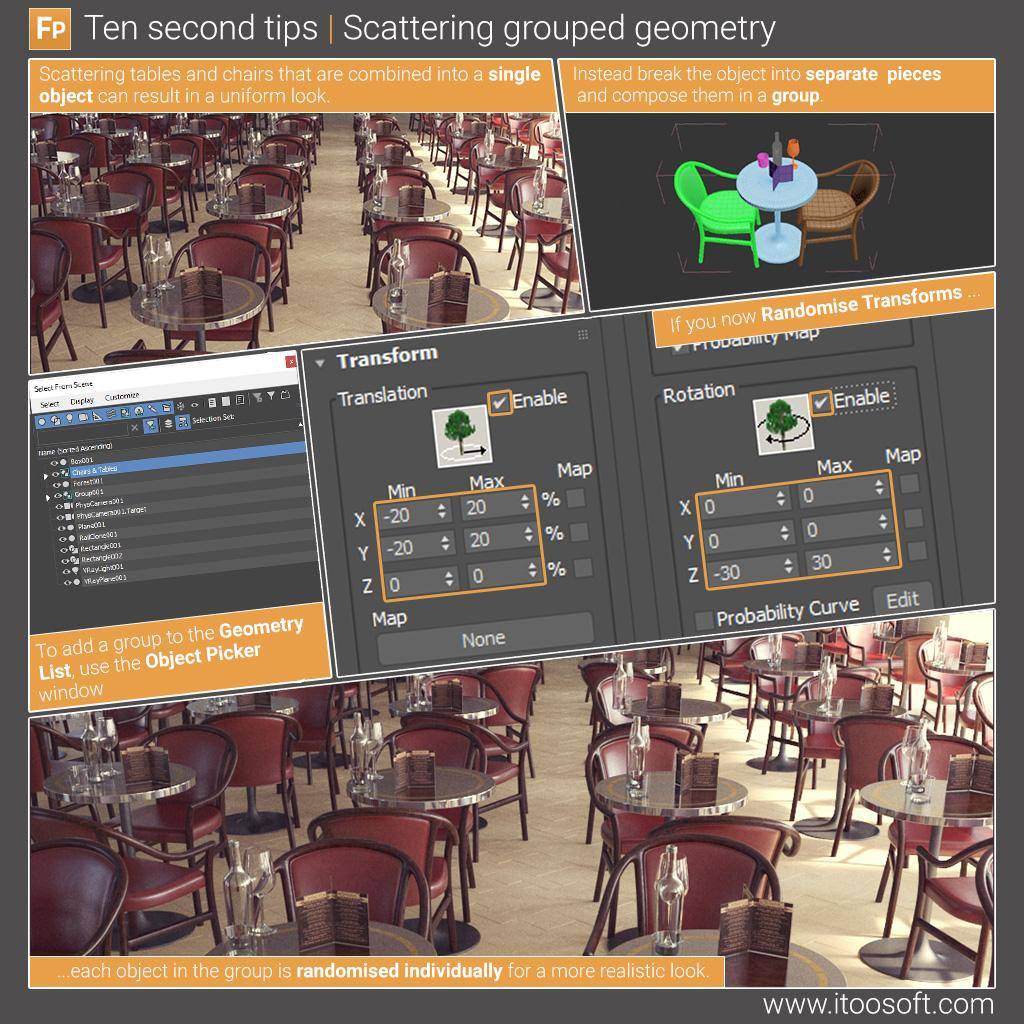This screenshot has height=1024, width=1024.
Task: Click Edit next to Probability Curve
Action: [905, 598]
